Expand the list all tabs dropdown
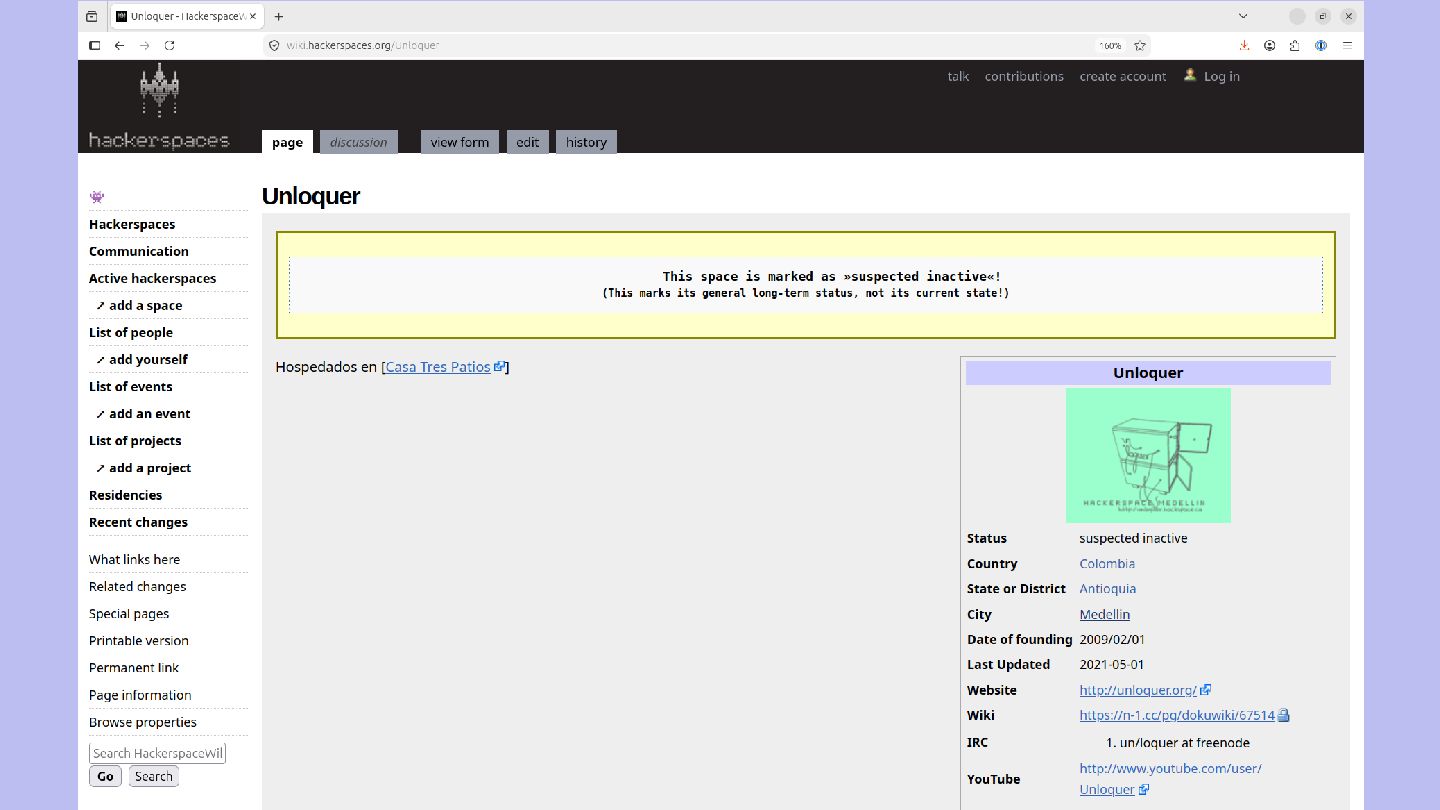 pyautogui.click(x=1243, y=16)
